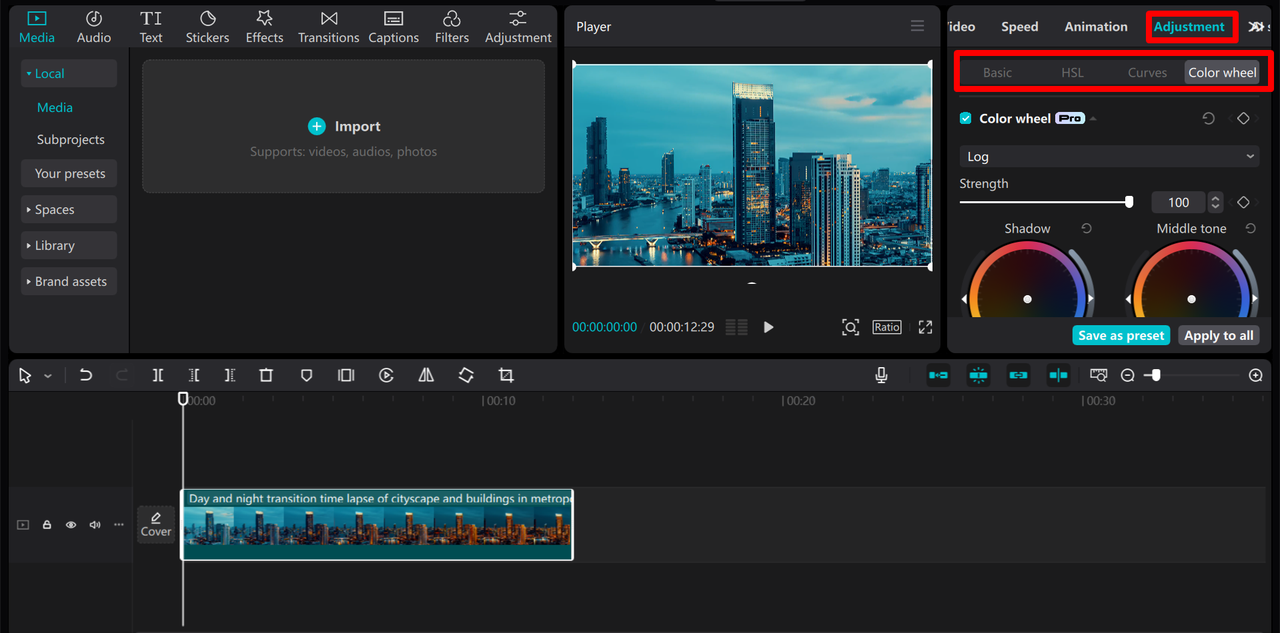Screen dimensions: 1280x633
Task: Start voice recording with the microphone icon
Action: [881, 375]
